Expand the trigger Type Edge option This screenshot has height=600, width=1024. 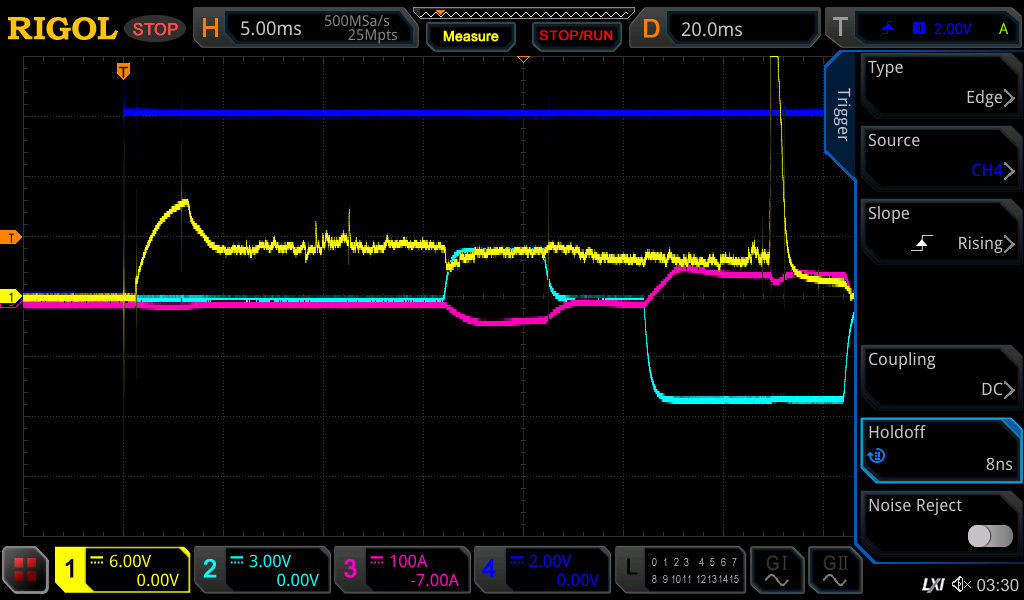(940, 83)
